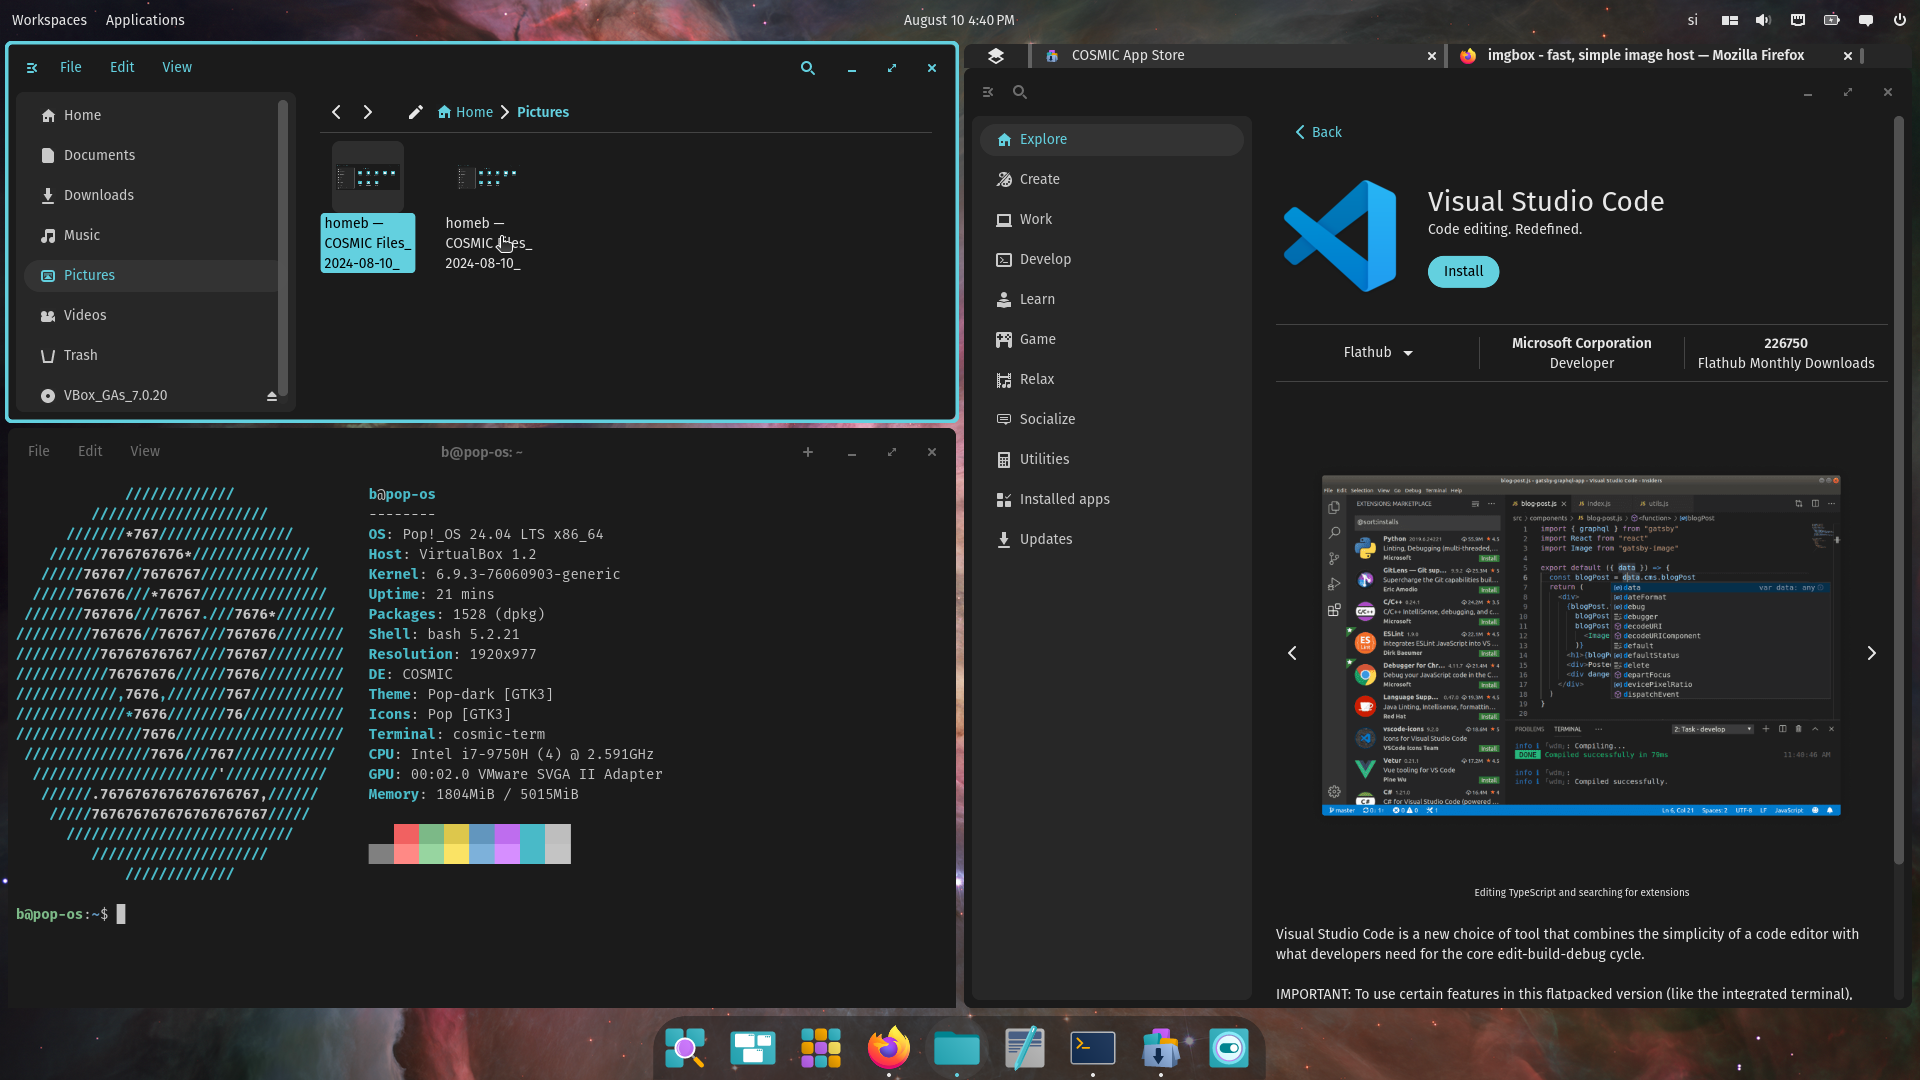1920x1080 pixels.
Task: Select Explore category in App Store
Action: [x=1112, y=139]
